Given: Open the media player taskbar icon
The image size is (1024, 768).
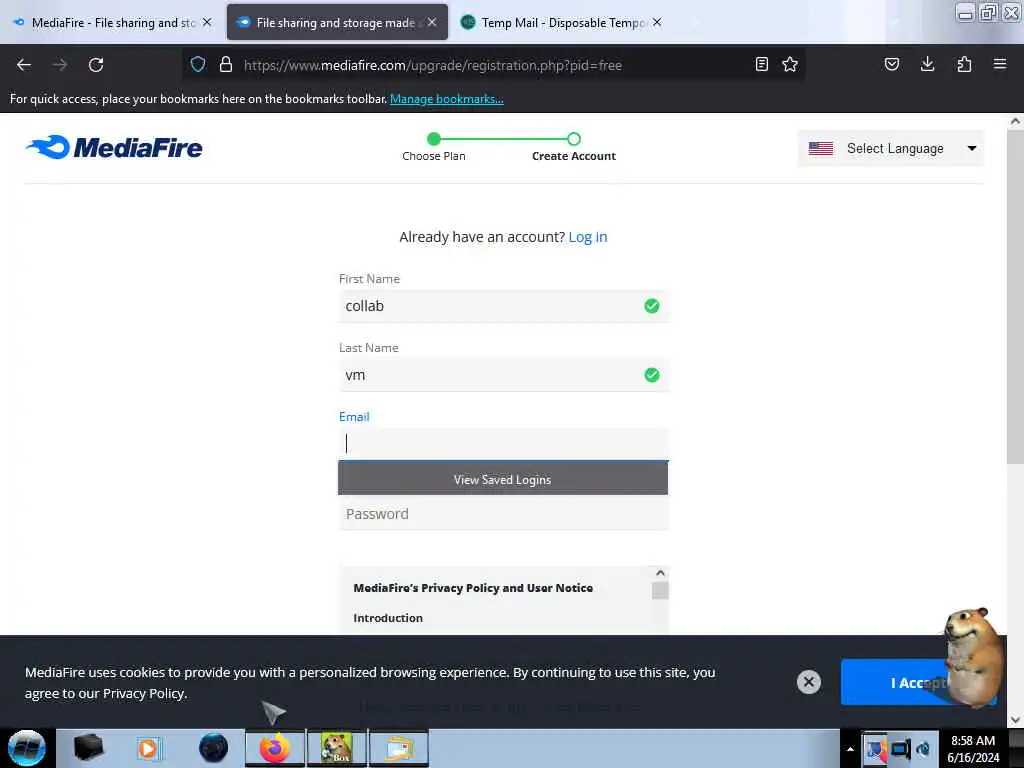Looking at the screenshot, I should click(x=148, y=748).
